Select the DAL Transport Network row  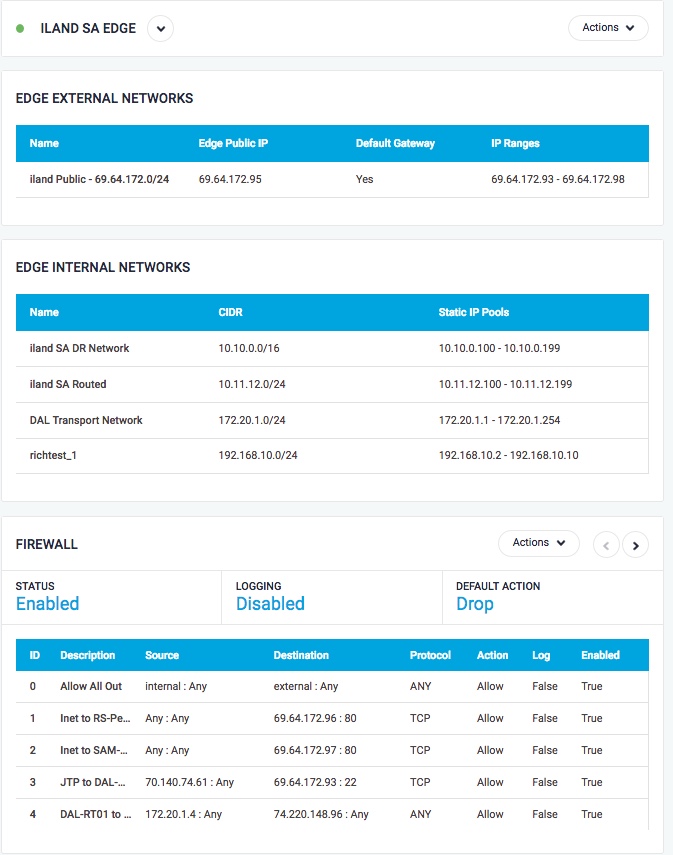click(332, 420)
